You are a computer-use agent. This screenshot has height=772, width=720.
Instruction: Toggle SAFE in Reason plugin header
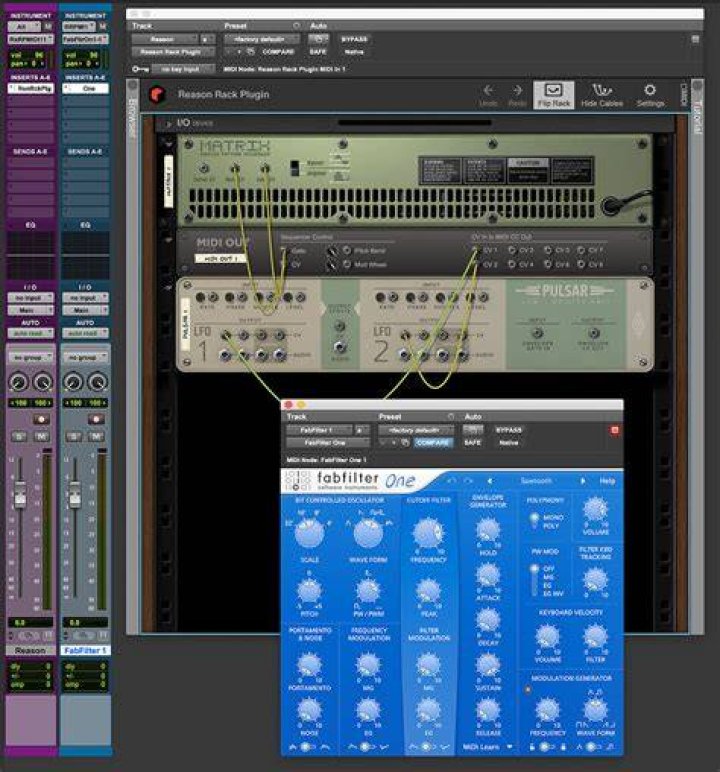(x=318, y=52)
